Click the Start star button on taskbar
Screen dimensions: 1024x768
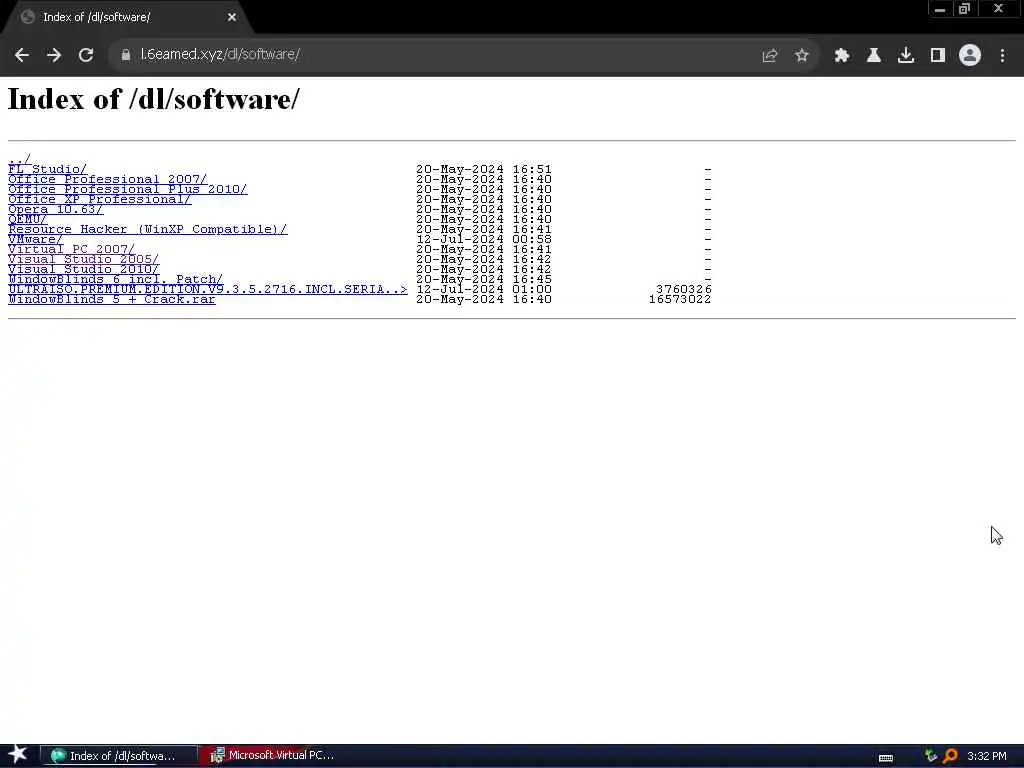(18, 755)
